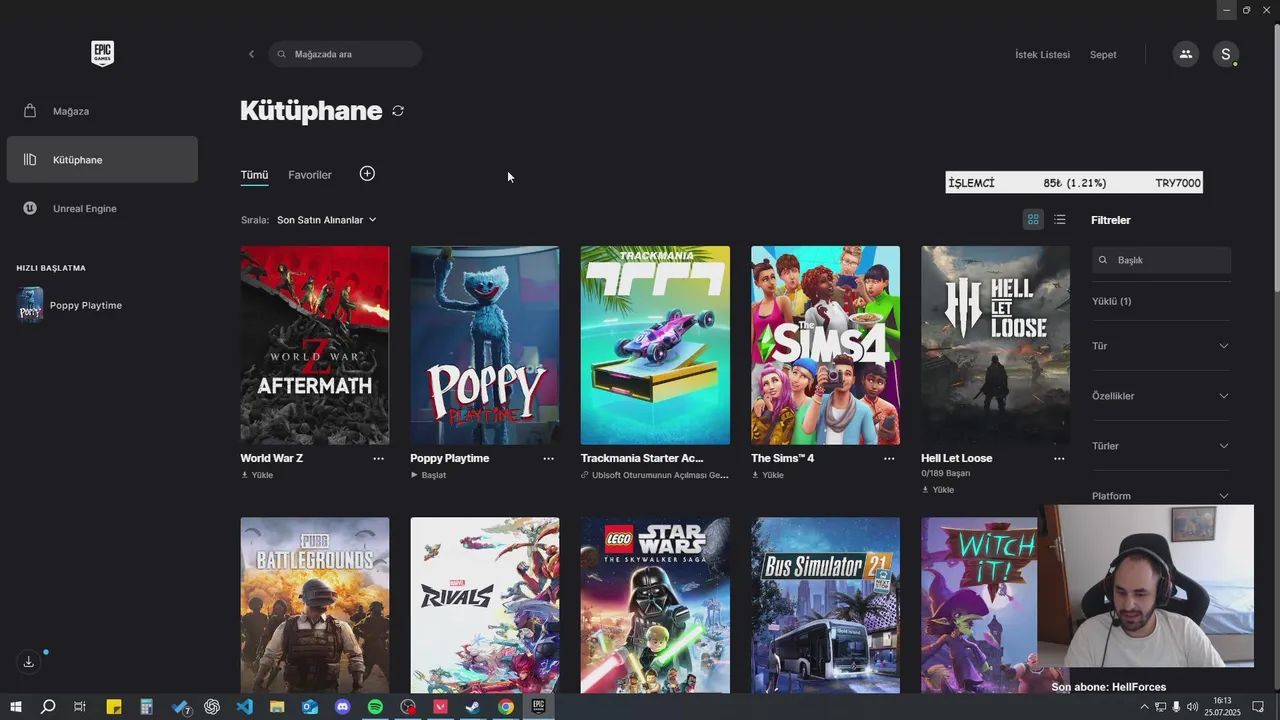Switch to the Tümü tab

254,175
